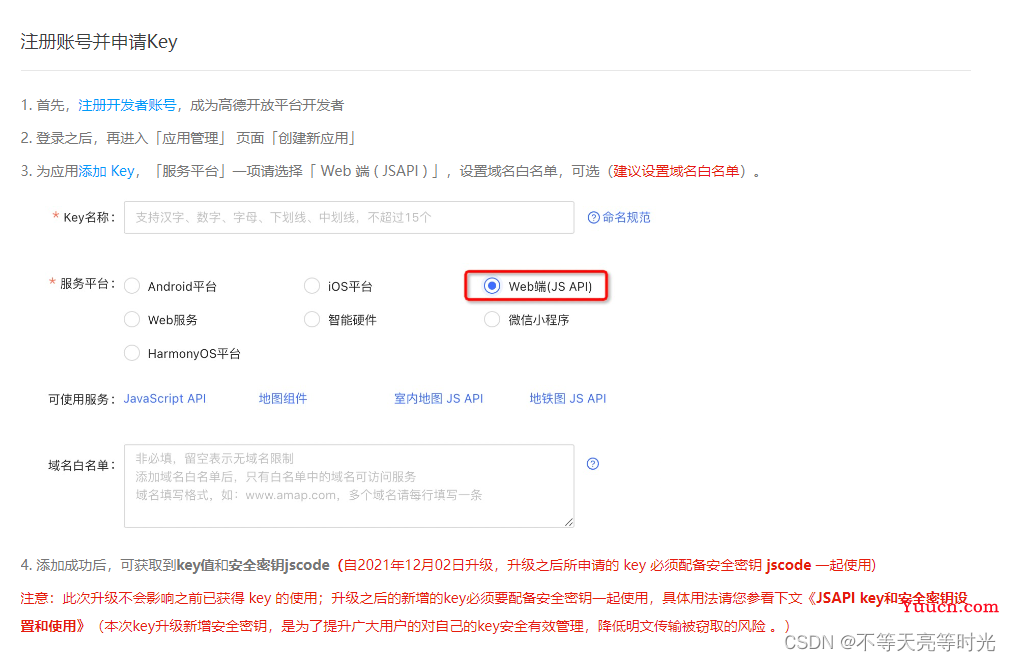The height and width of the screenshot is (661, 1011).
Task: Choose the Web服务 radio option
Action: (x=132, y=320)
